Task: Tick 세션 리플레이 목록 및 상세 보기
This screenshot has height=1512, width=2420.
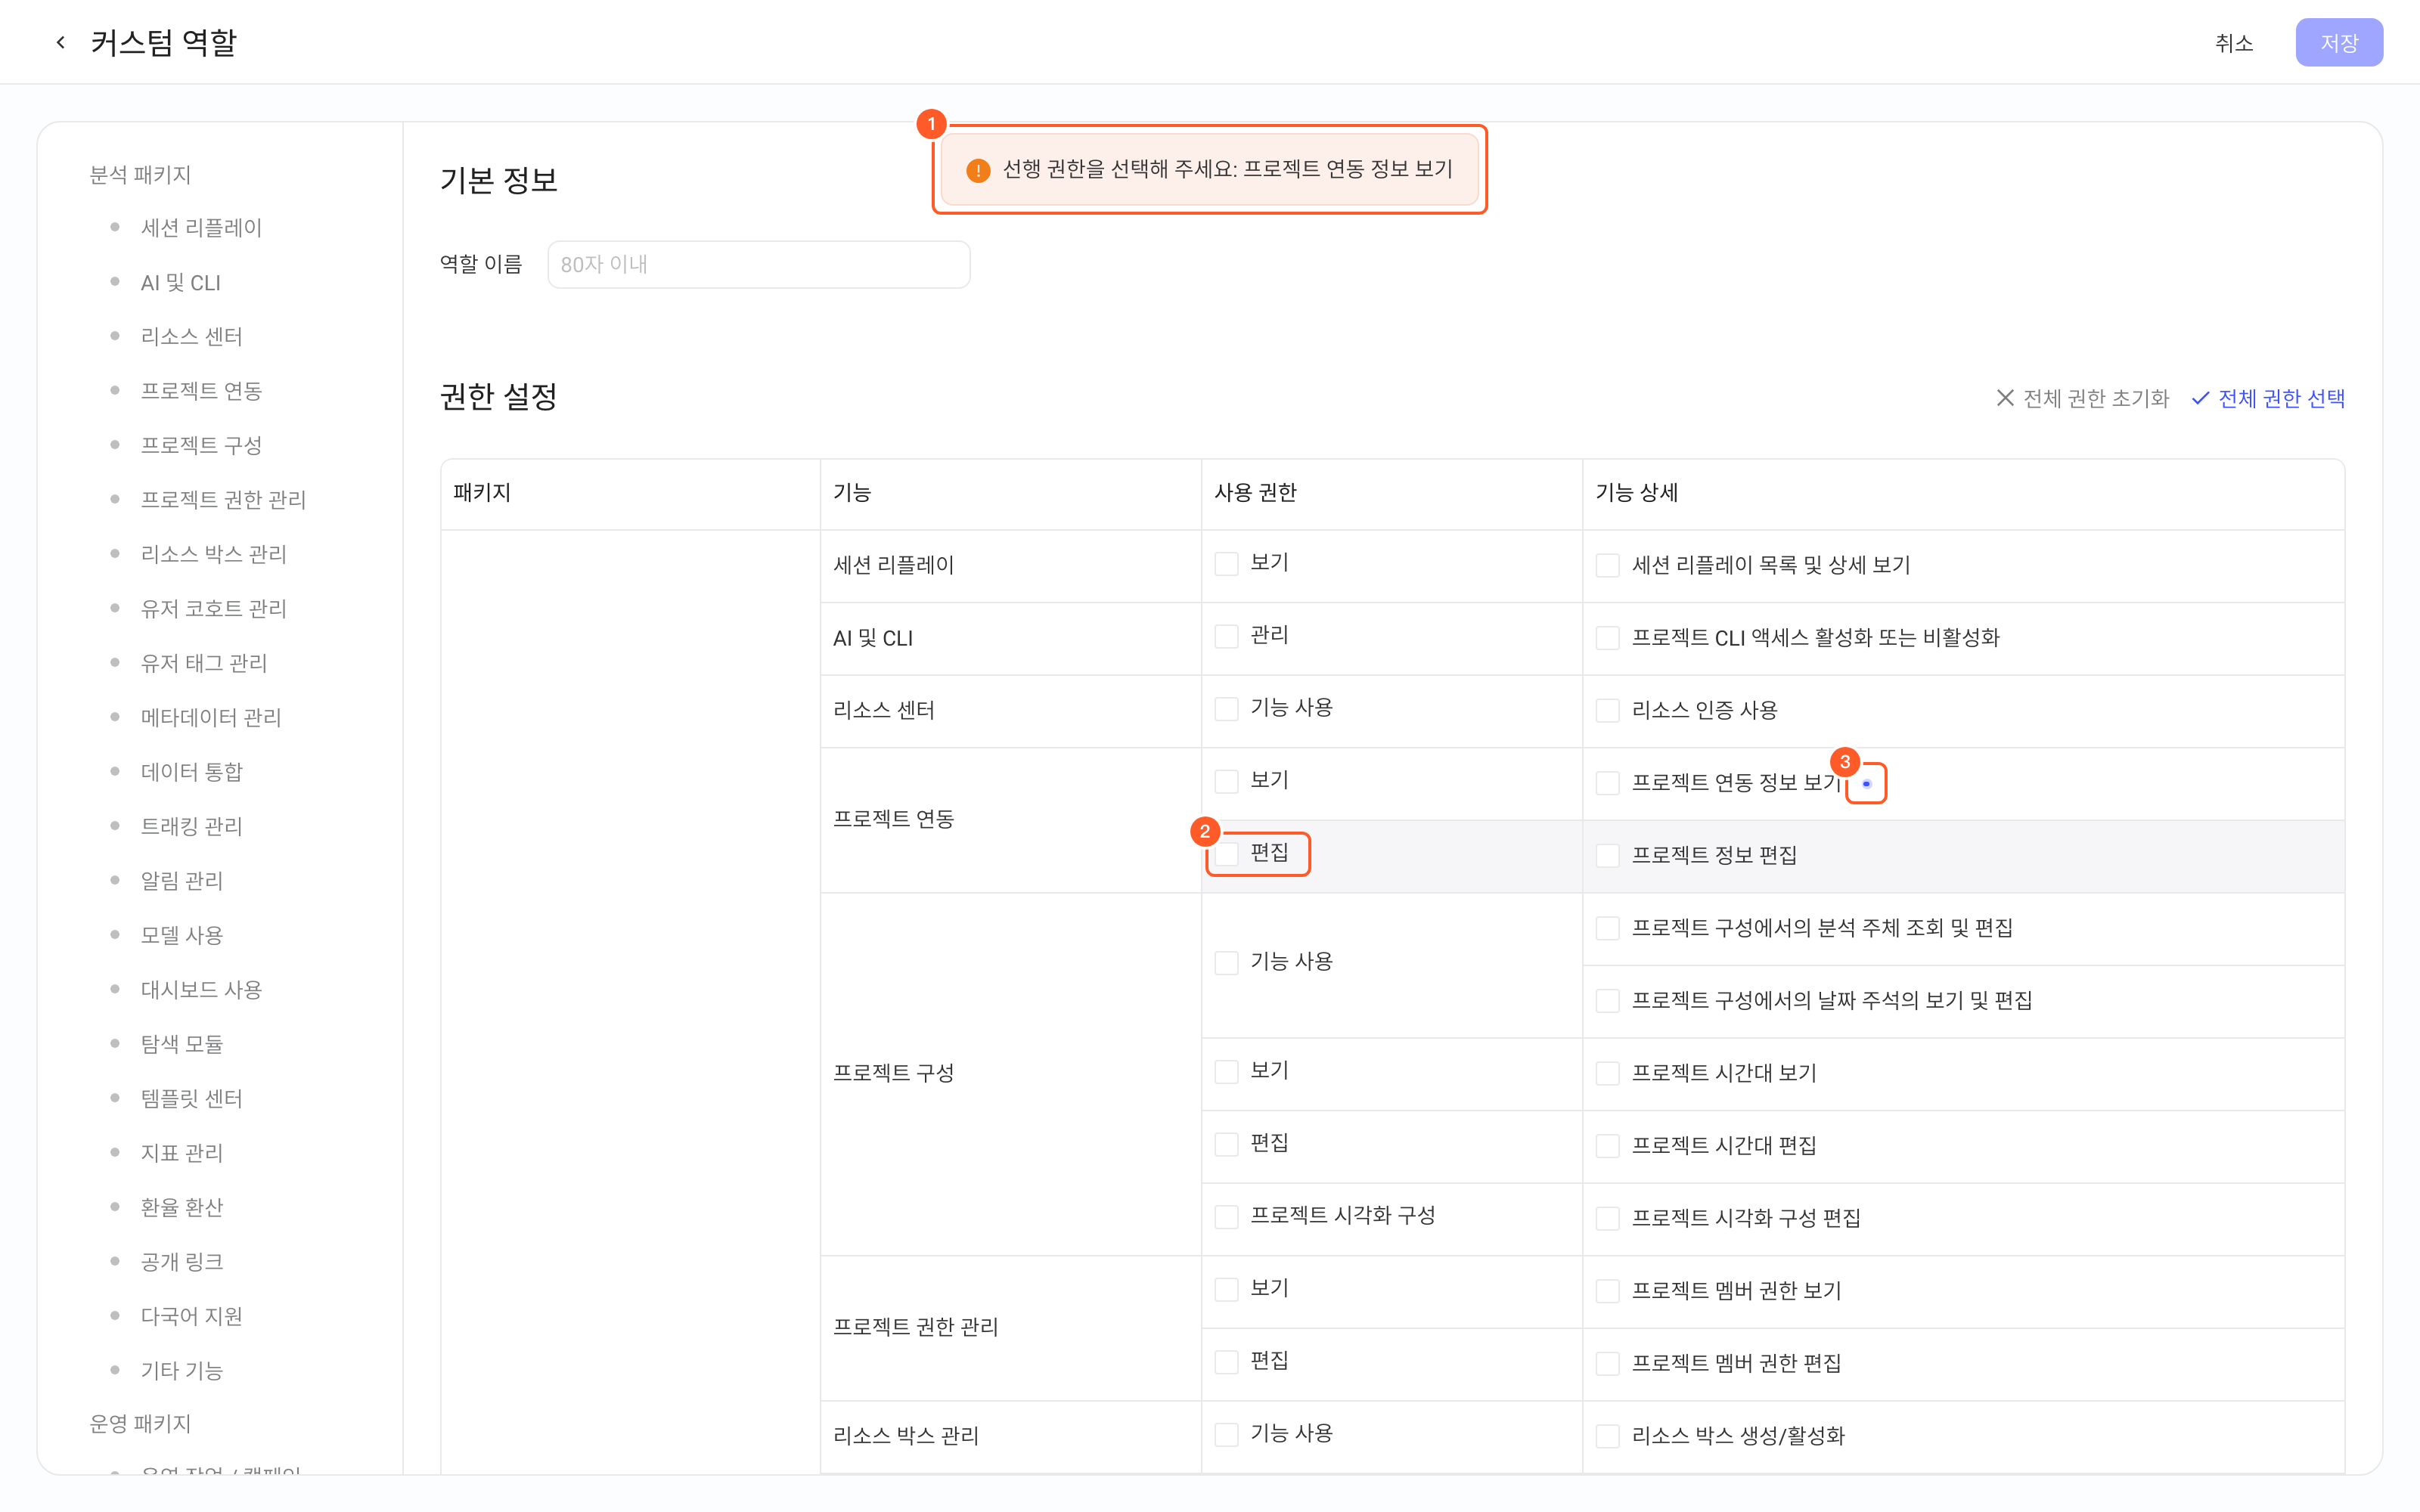Action: (x=1607, y=565)
